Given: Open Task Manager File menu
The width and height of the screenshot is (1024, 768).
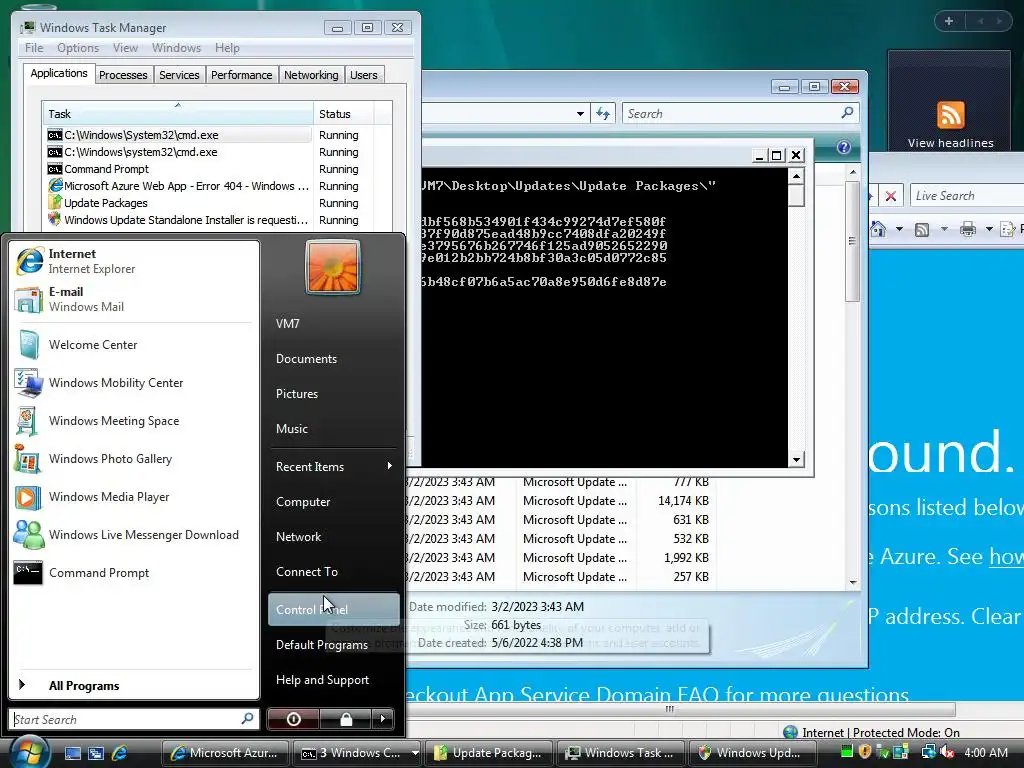Looking at the screenshot, I should click(x=34, y=48).
